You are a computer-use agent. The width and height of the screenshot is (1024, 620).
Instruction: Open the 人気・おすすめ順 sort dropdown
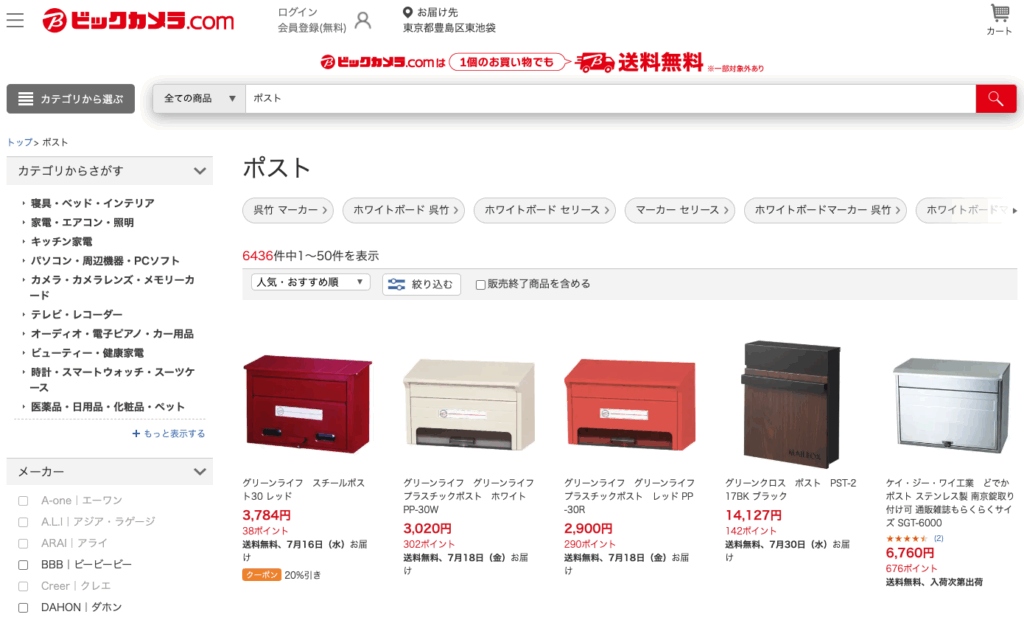311,282
